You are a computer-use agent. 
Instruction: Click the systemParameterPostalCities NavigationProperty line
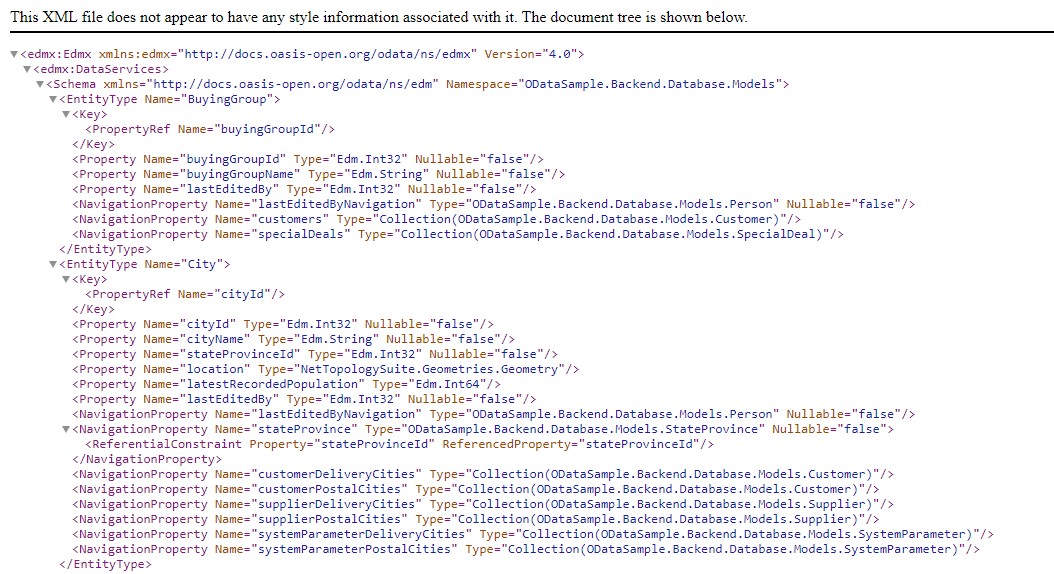(526, 550)
